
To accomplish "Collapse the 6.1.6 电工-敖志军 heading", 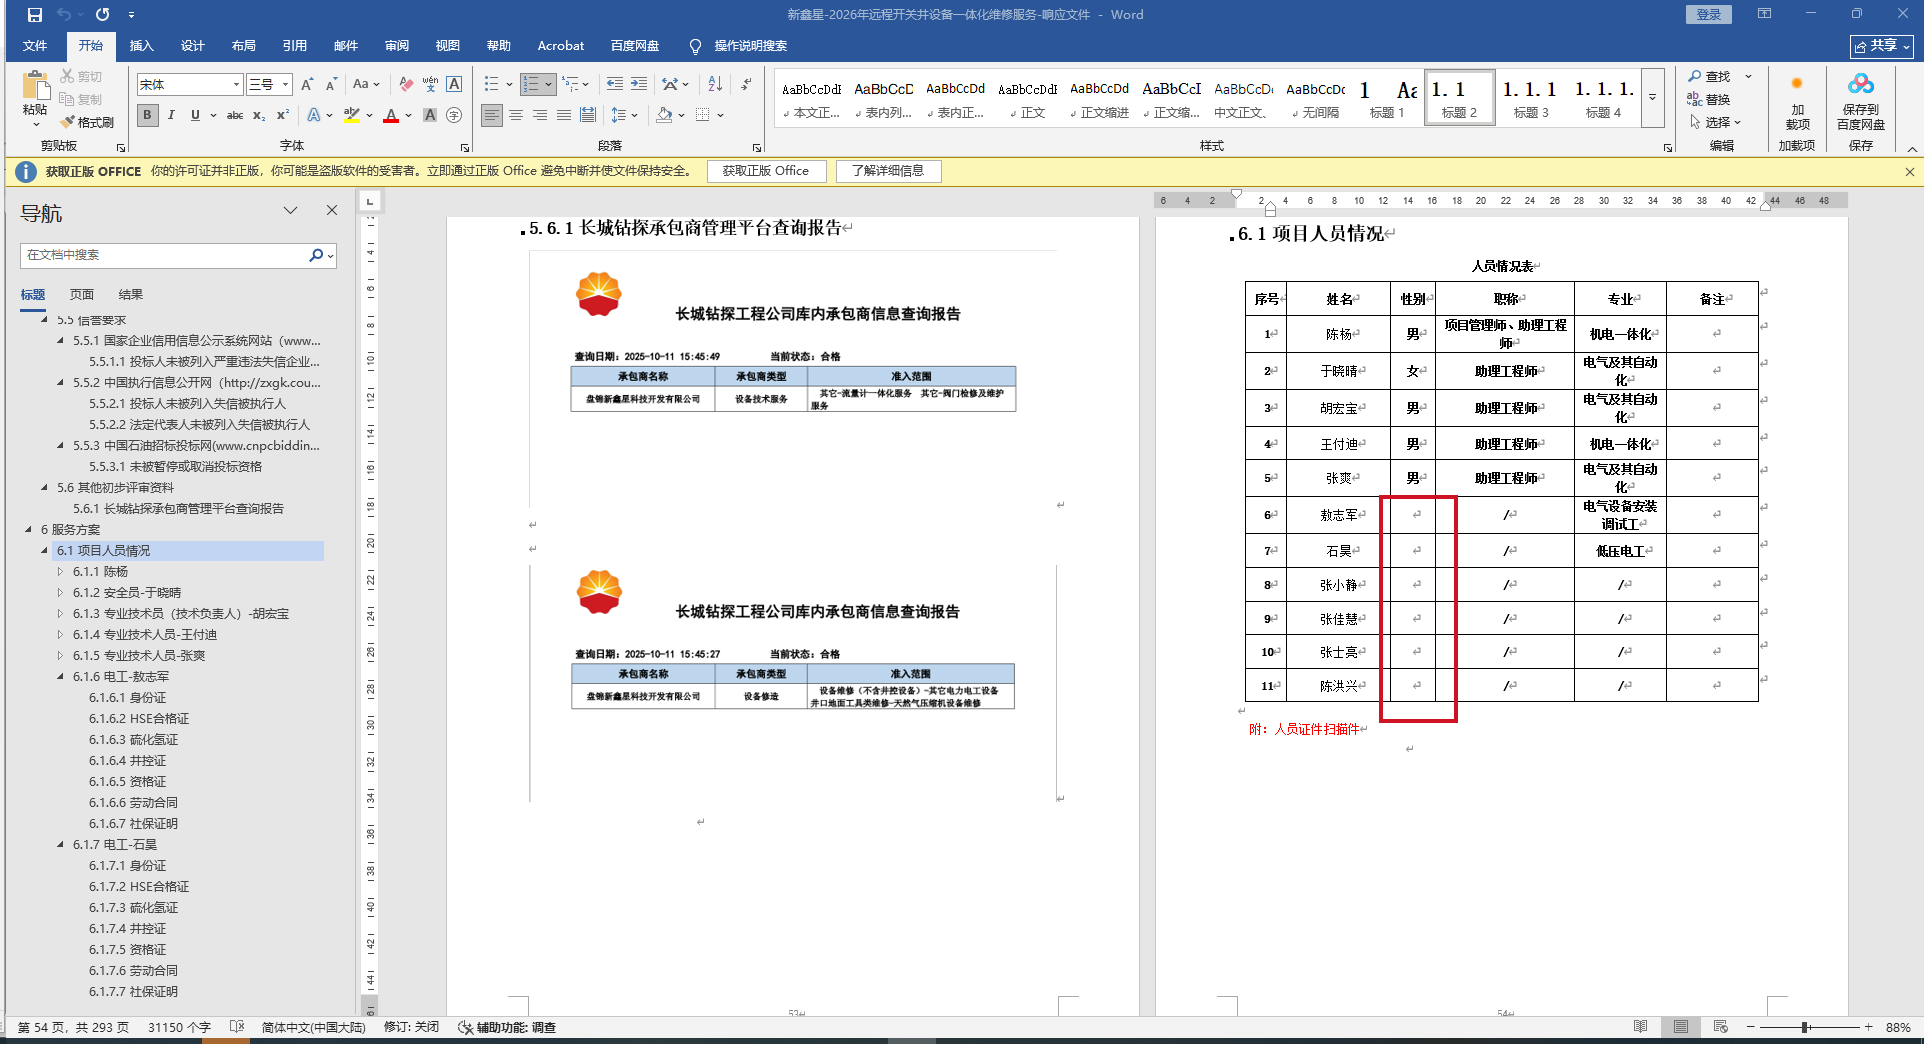I will (x=61, y=677).
